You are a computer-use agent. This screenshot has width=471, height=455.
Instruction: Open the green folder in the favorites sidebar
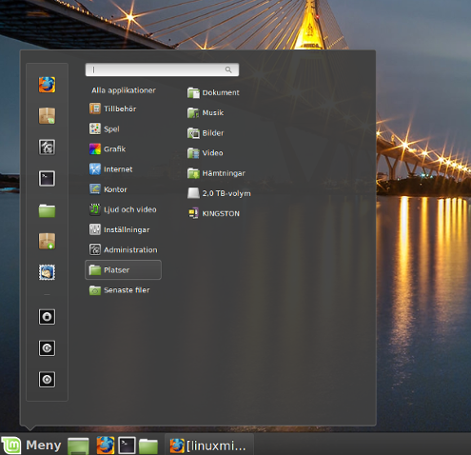click(47, 210)
